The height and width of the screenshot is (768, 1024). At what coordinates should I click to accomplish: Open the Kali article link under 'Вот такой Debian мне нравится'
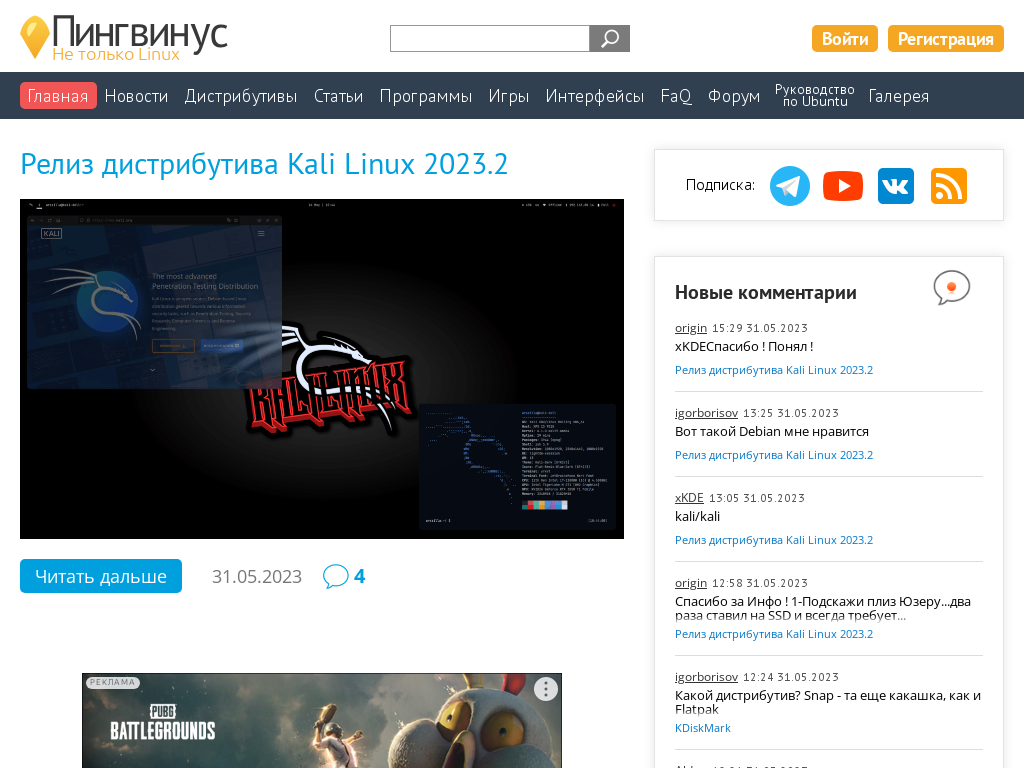774,455
